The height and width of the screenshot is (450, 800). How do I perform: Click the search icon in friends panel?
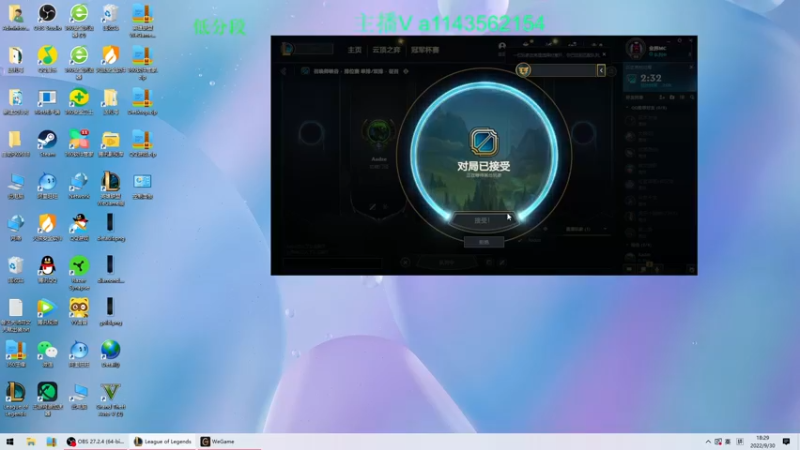click(x=692, y=97)
